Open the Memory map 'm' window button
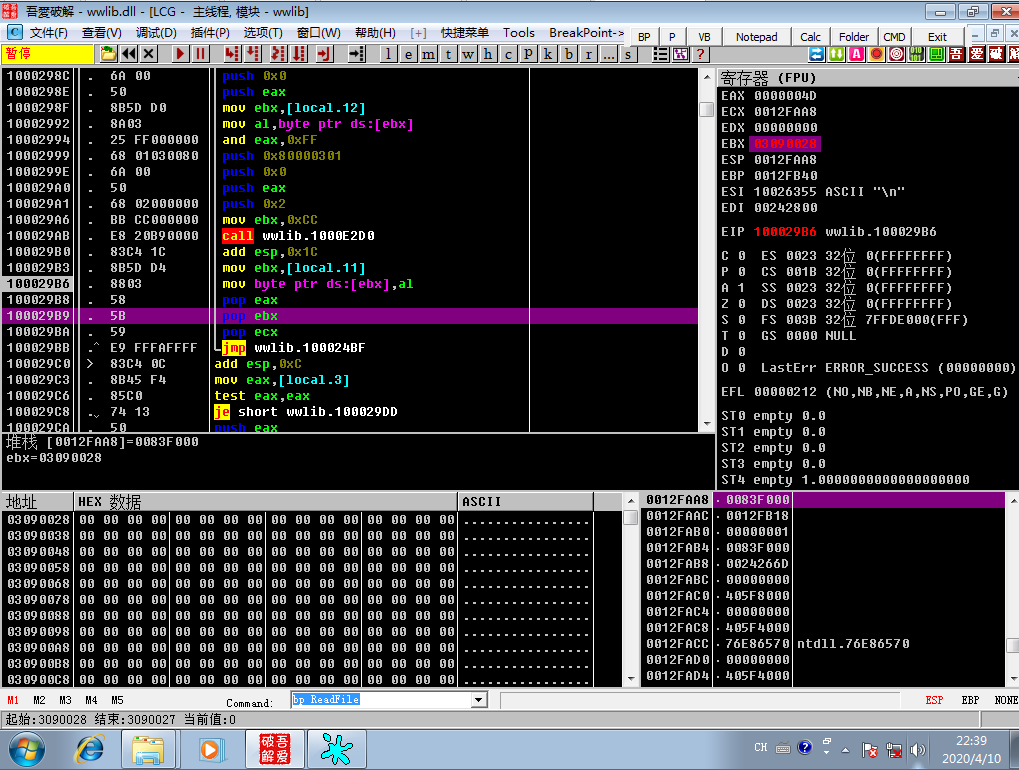 click(428, 55)
